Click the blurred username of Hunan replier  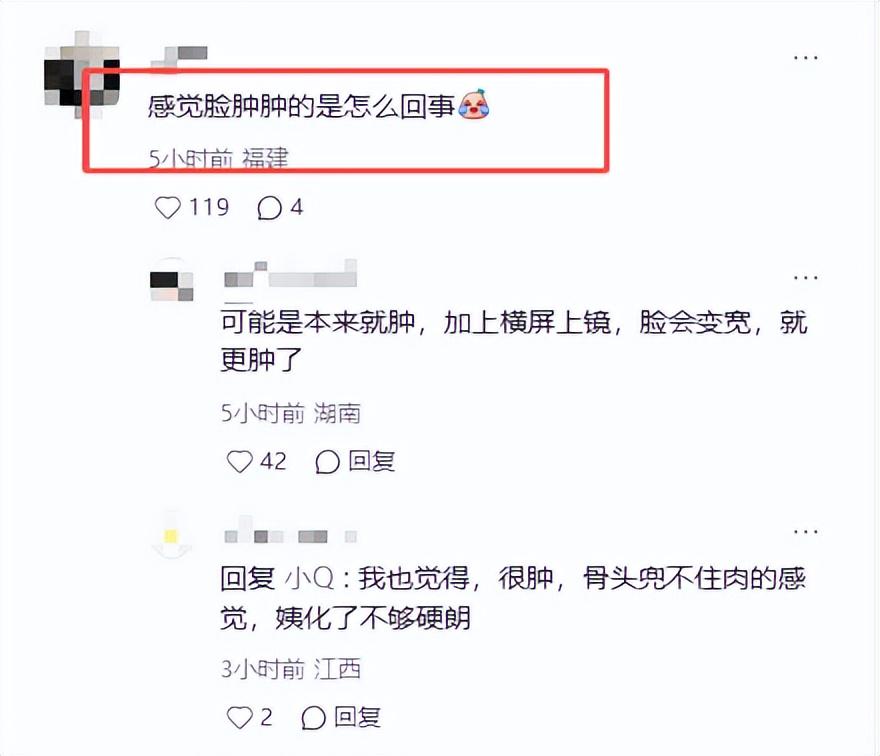[x=290, y=274]
